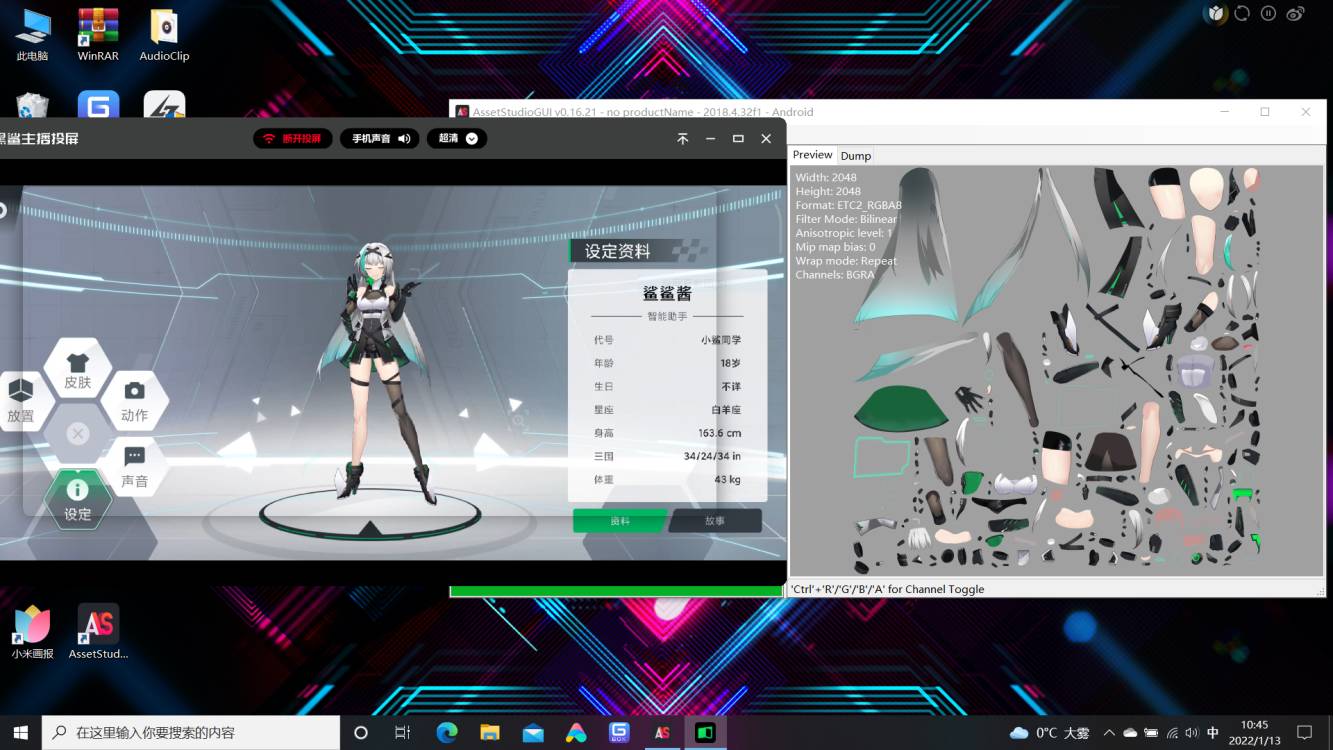Toggle the 中 input method indicator
1333x750 pixels.
[1213, 732]
